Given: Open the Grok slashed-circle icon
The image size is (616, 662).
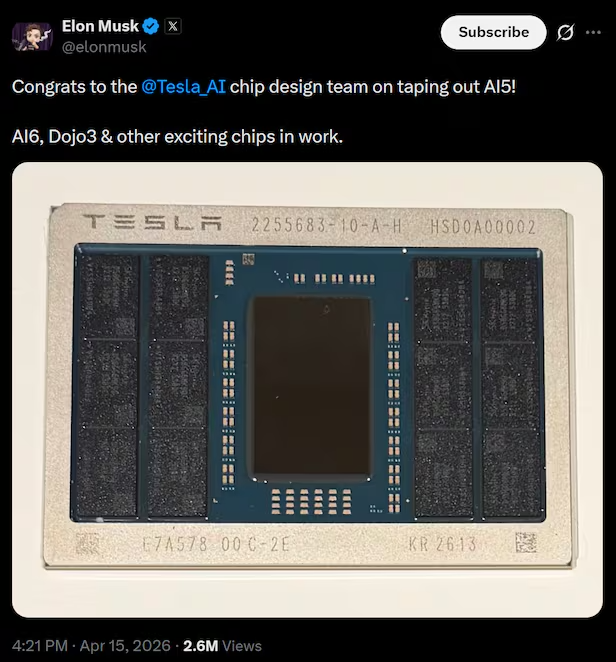Looking at the screenshot, I should [565, 32].
